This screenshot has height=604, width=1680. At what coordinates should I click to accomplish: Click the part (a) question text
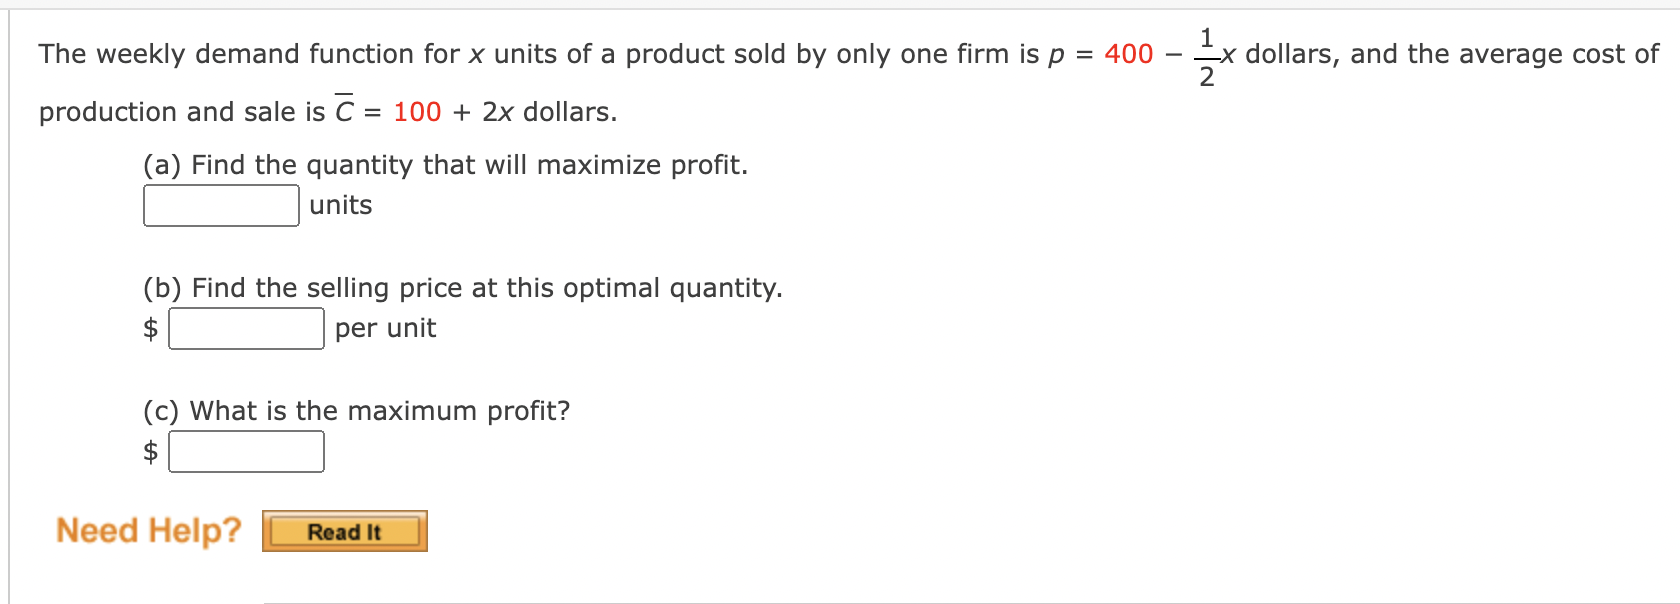(x=444, y=164)
